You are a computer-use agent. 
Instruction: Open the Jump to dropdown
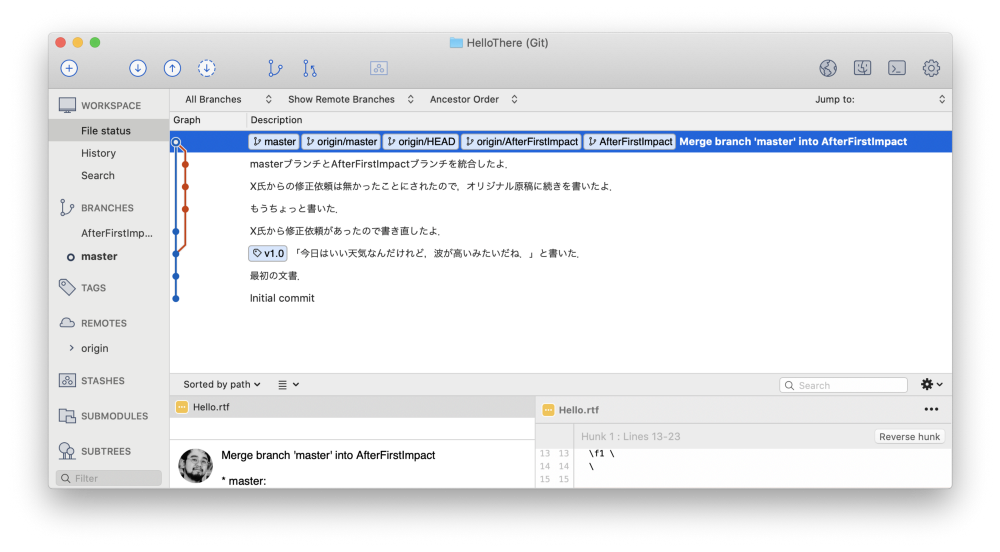pos(880,99)
